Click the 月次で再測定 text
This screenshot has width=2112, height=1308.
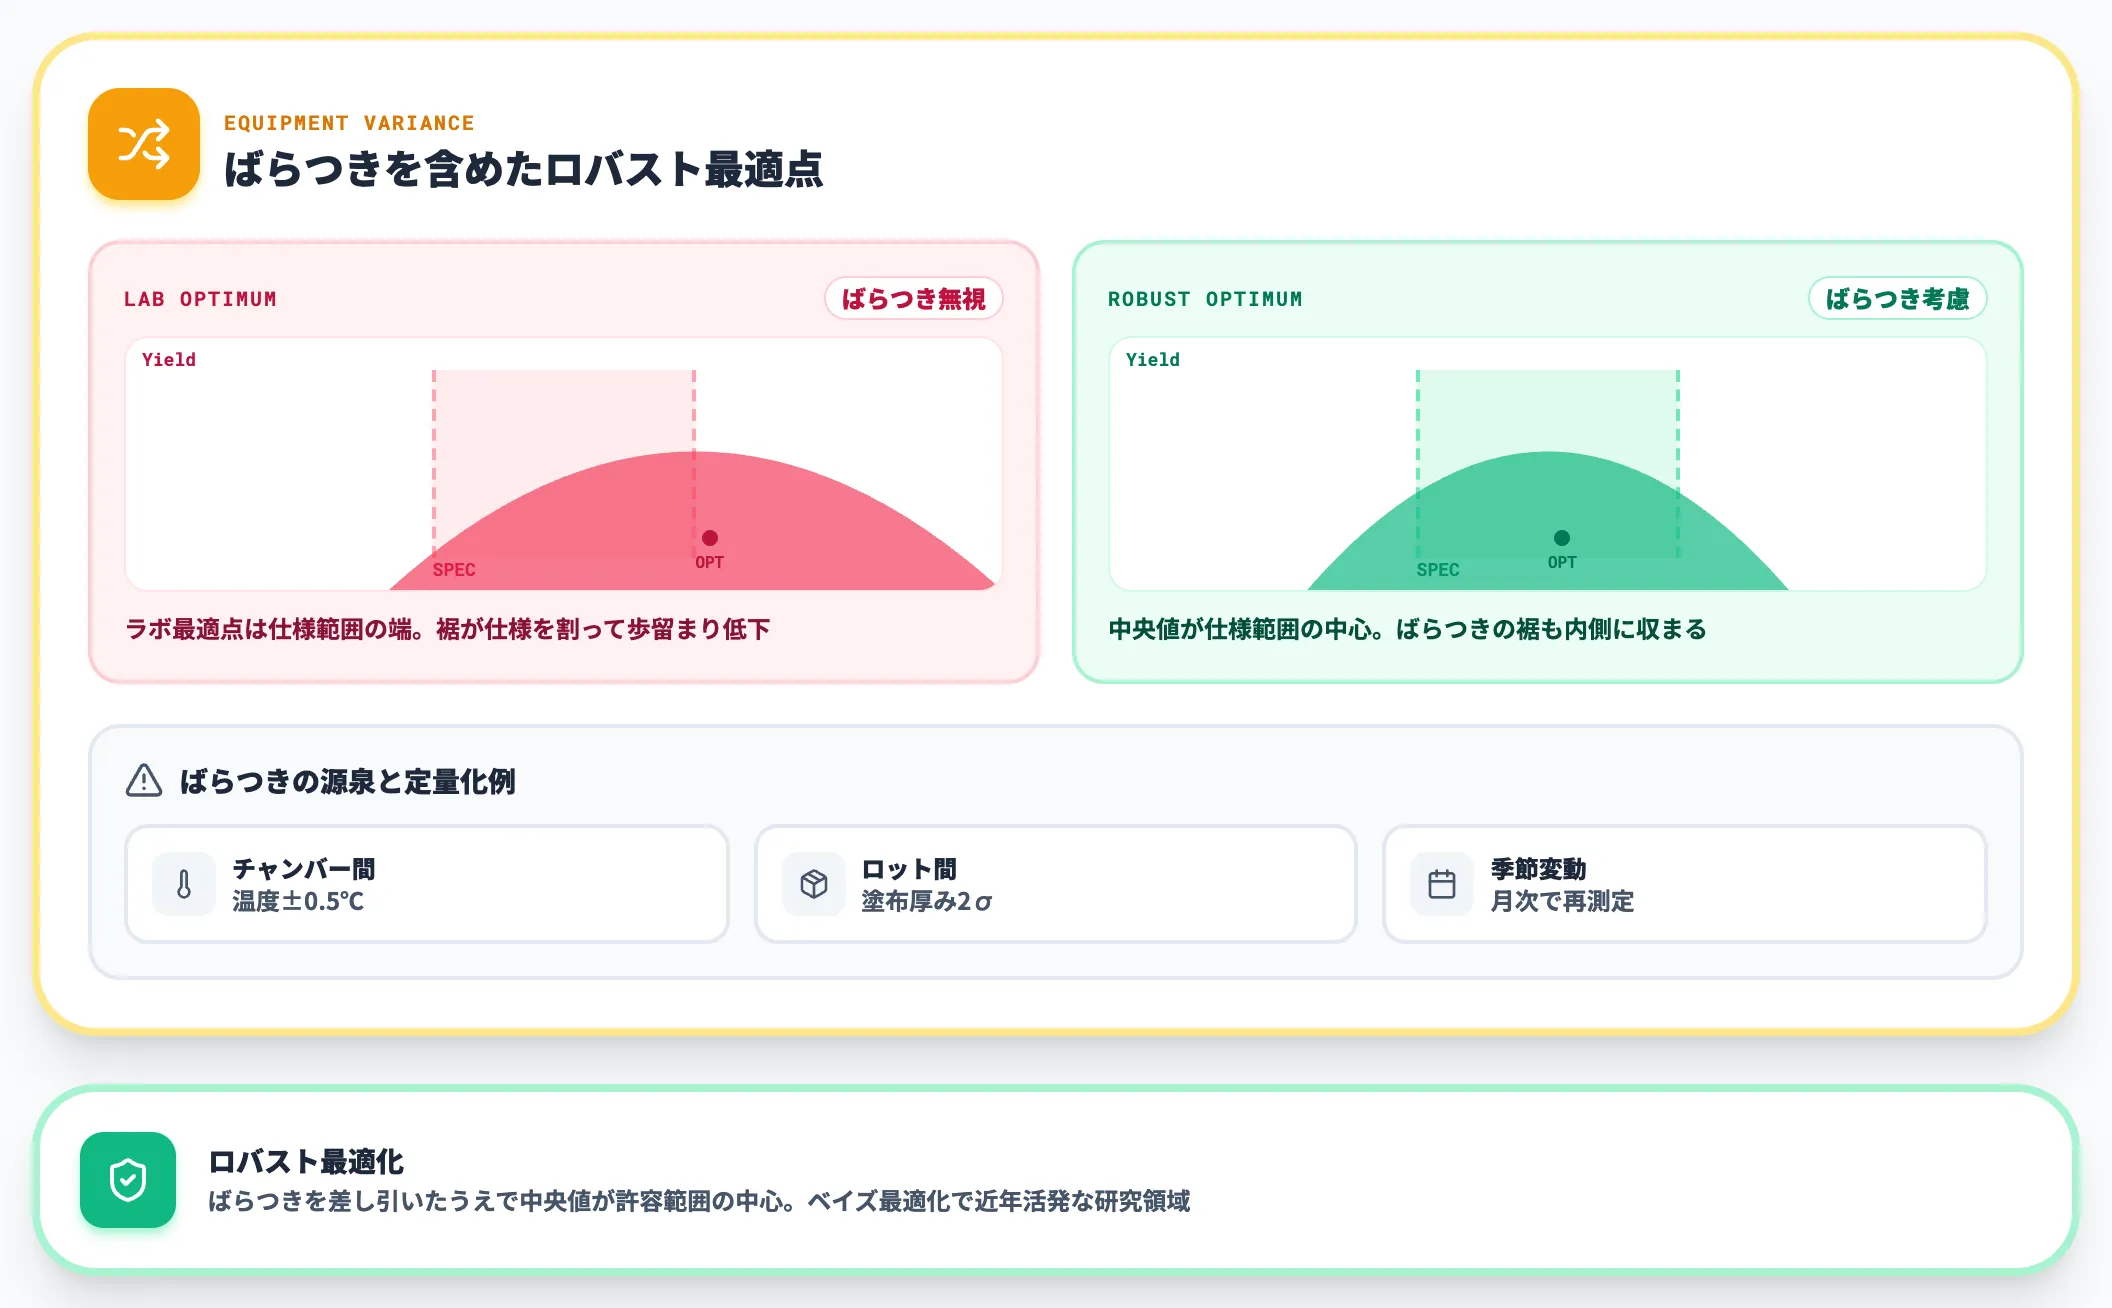[1562, 901]
